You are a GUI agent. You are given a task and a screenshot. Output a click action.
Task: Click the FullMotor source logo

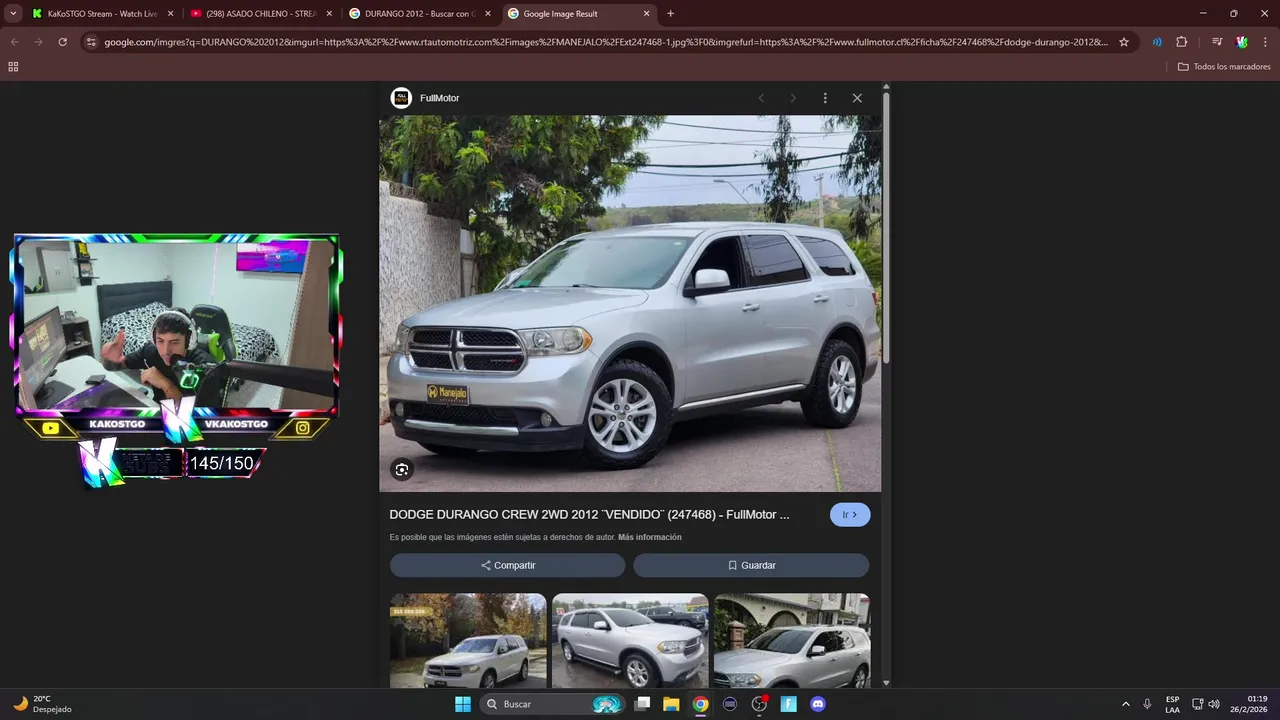401,98
